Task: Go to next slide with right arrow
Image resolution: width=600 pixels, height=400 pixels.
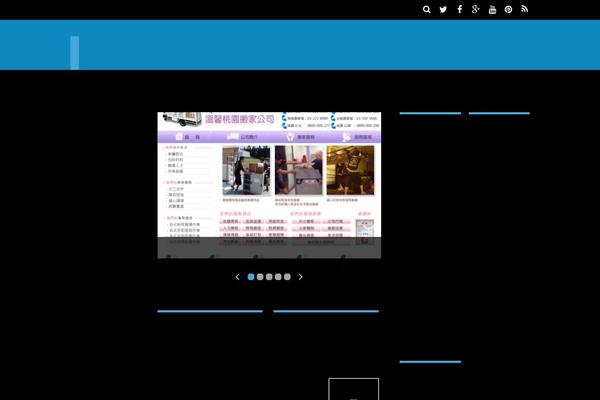Action: (300, 277)
